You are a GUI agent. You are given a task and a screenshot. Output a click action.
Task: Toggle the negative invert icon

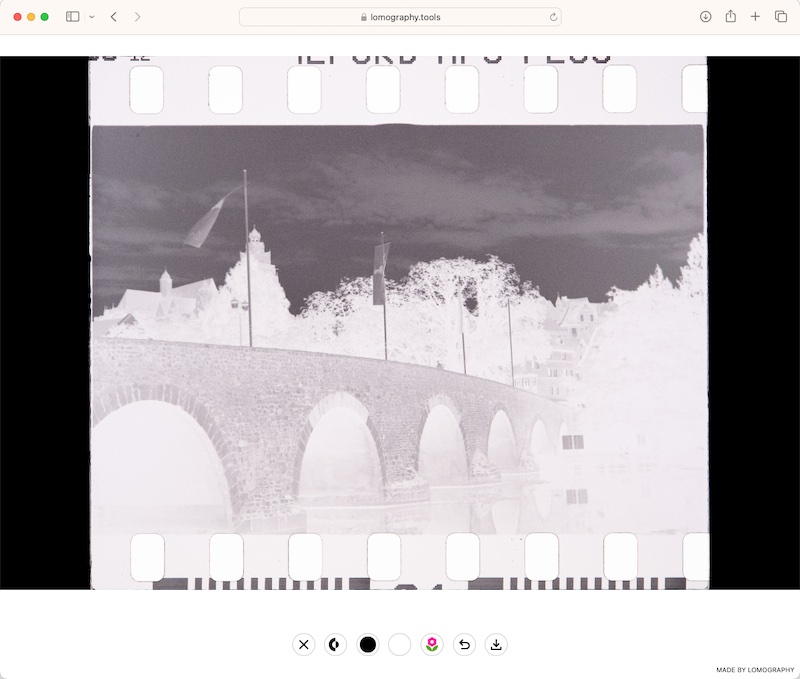click(x=335, y=644)
